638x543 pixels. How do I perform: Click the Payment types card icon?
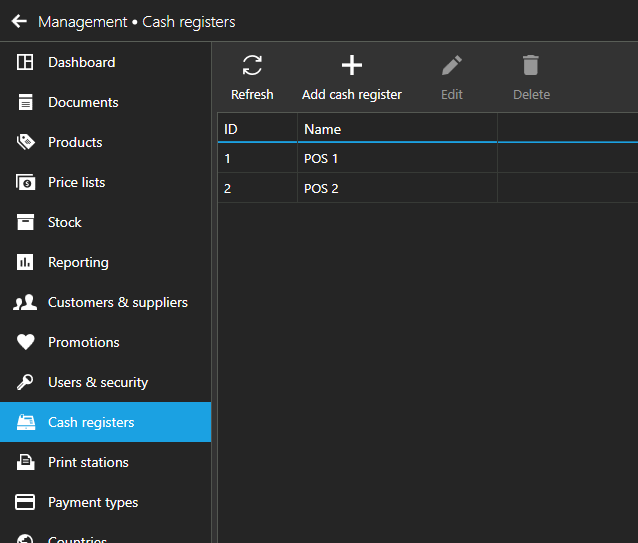tap(25, 502)
